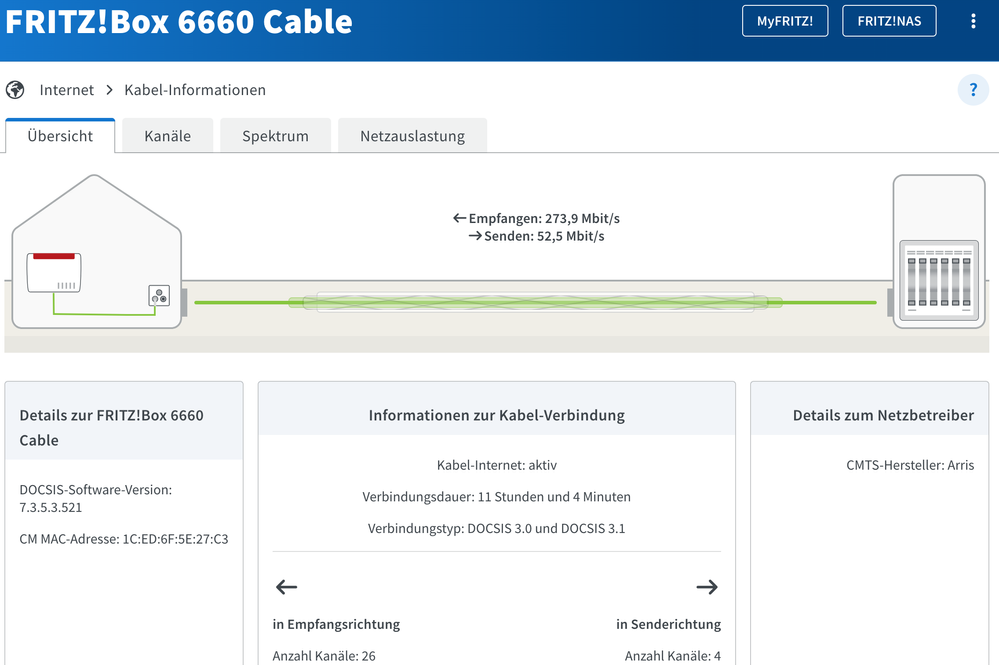Click 'CMTS-Hersteller: Arris' text

click(x=910, y=465)
